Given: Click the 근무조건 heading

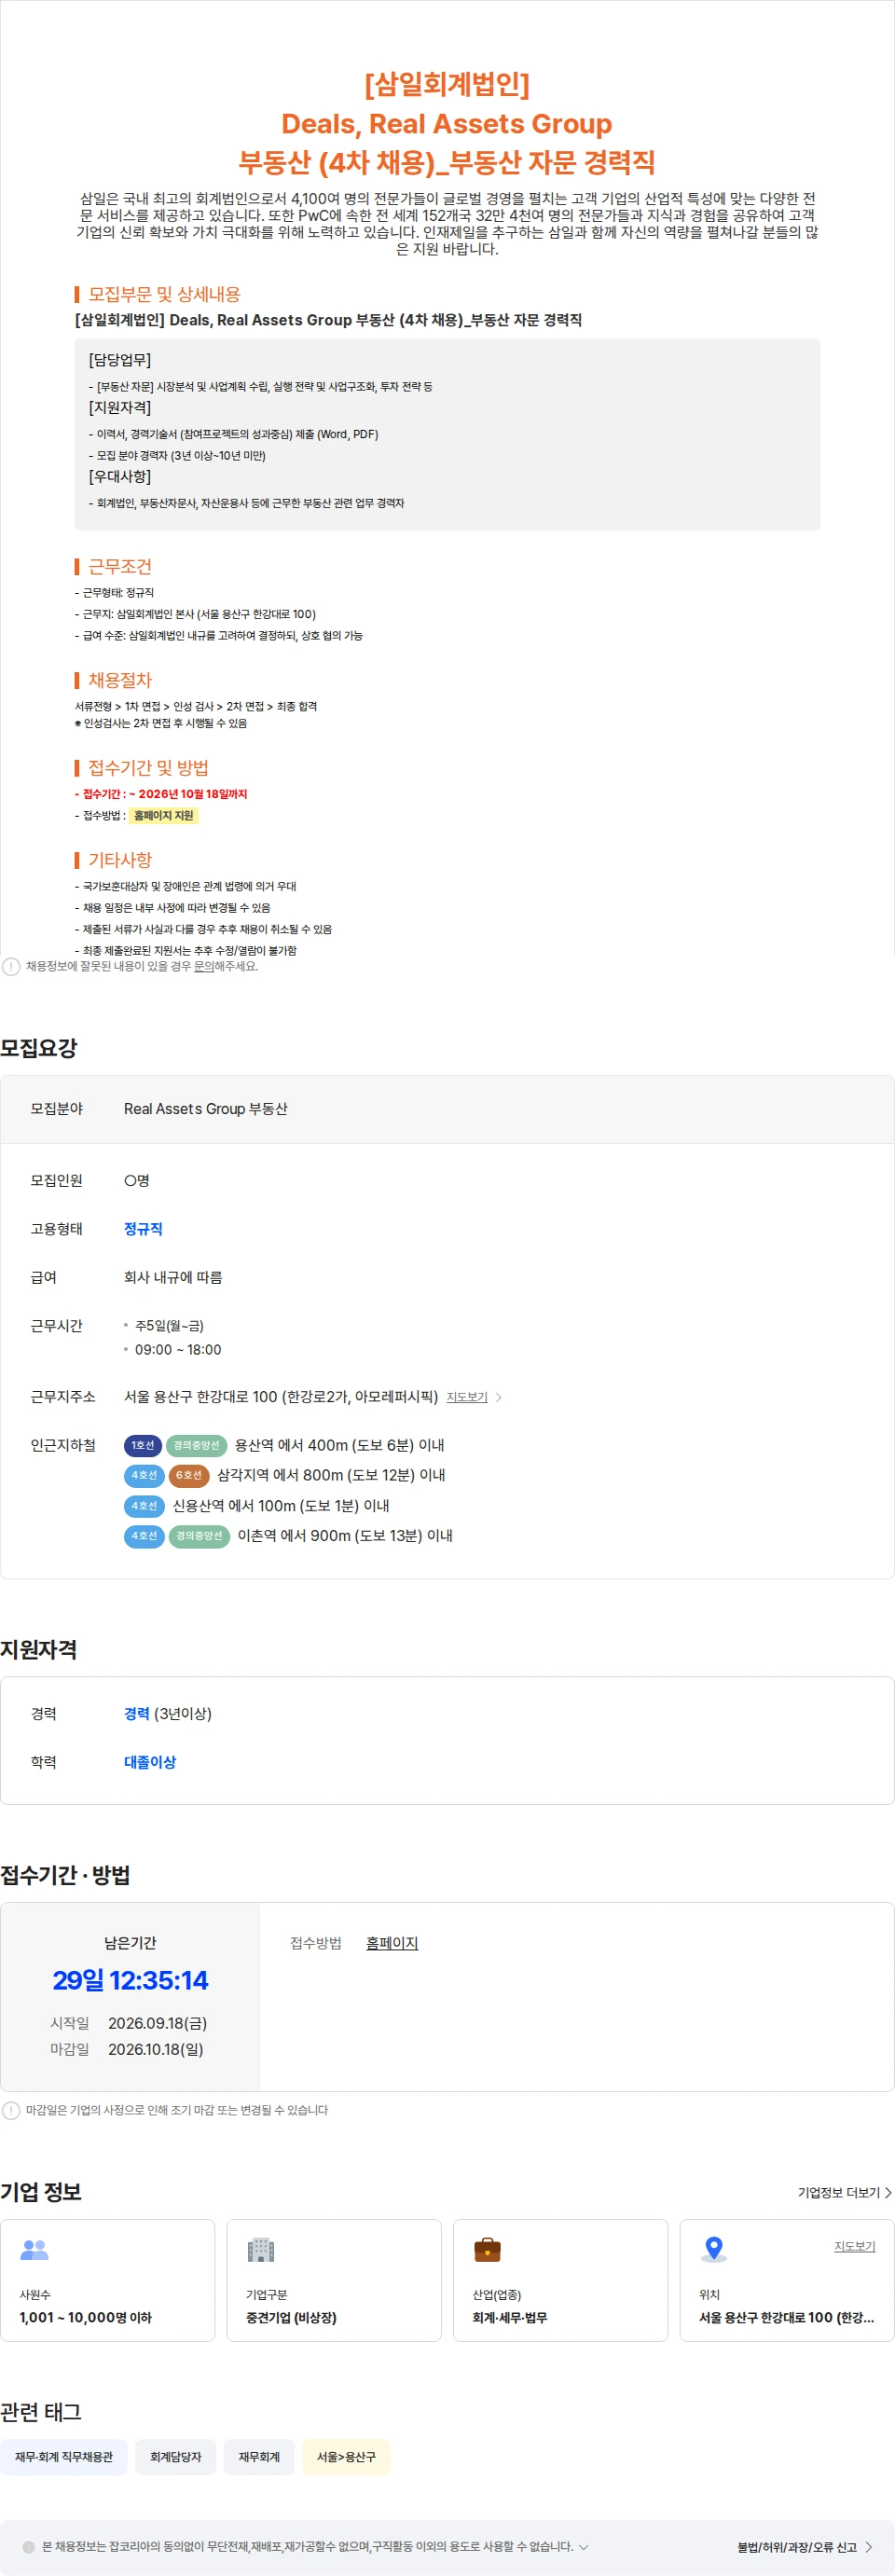Looking at the screenshot, I should click(120, 566).
